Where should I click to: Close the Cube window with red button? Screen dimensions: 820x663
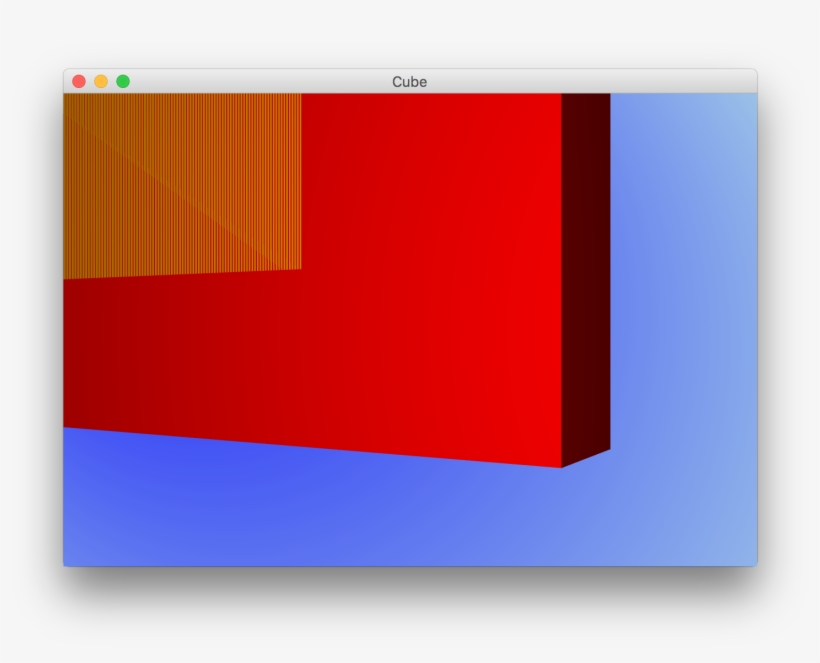[x=79, y=82]
